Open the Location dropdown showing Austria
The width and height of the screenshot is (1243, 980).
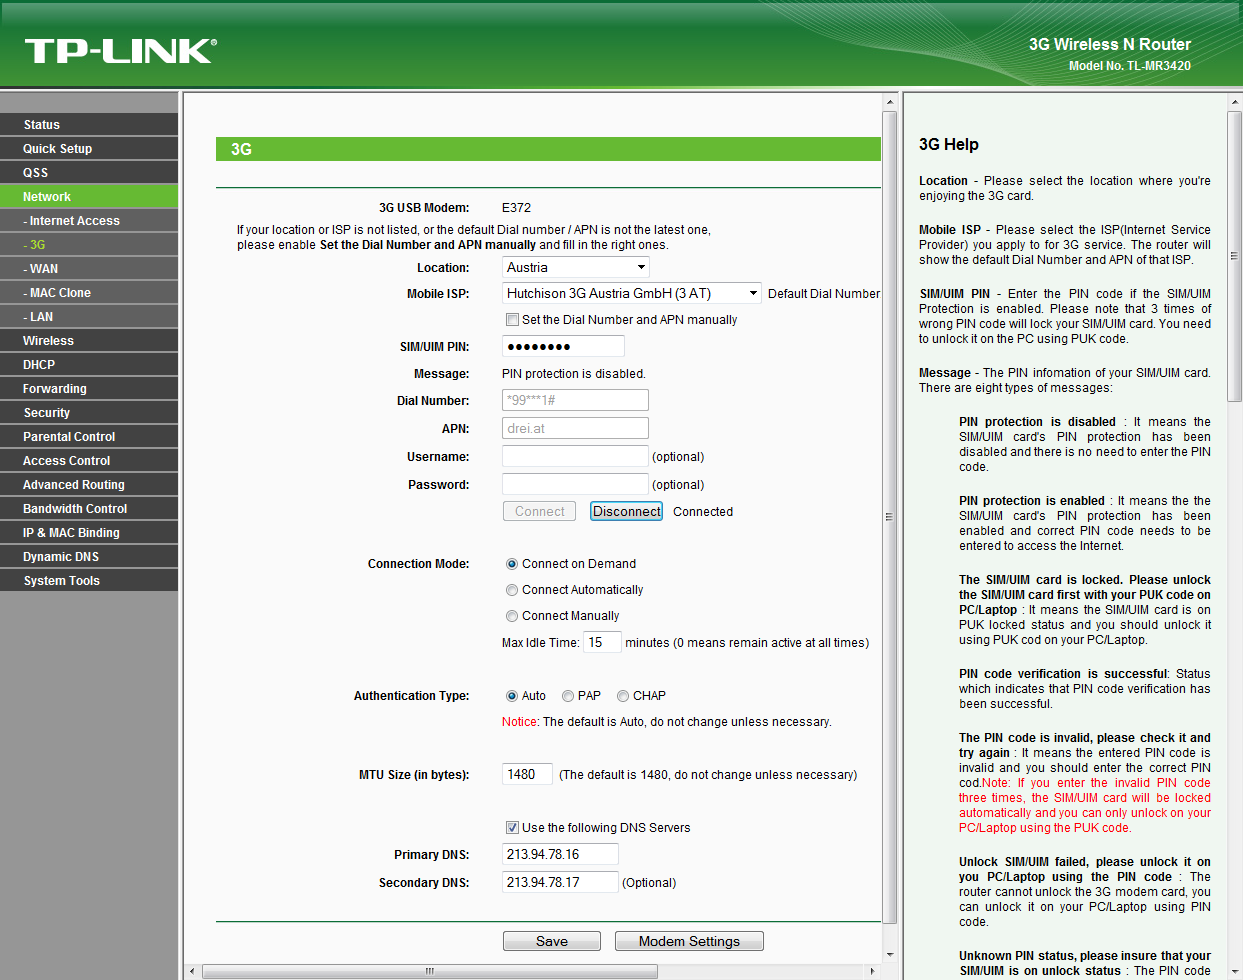pyautogui.click(x=575, y=267)
